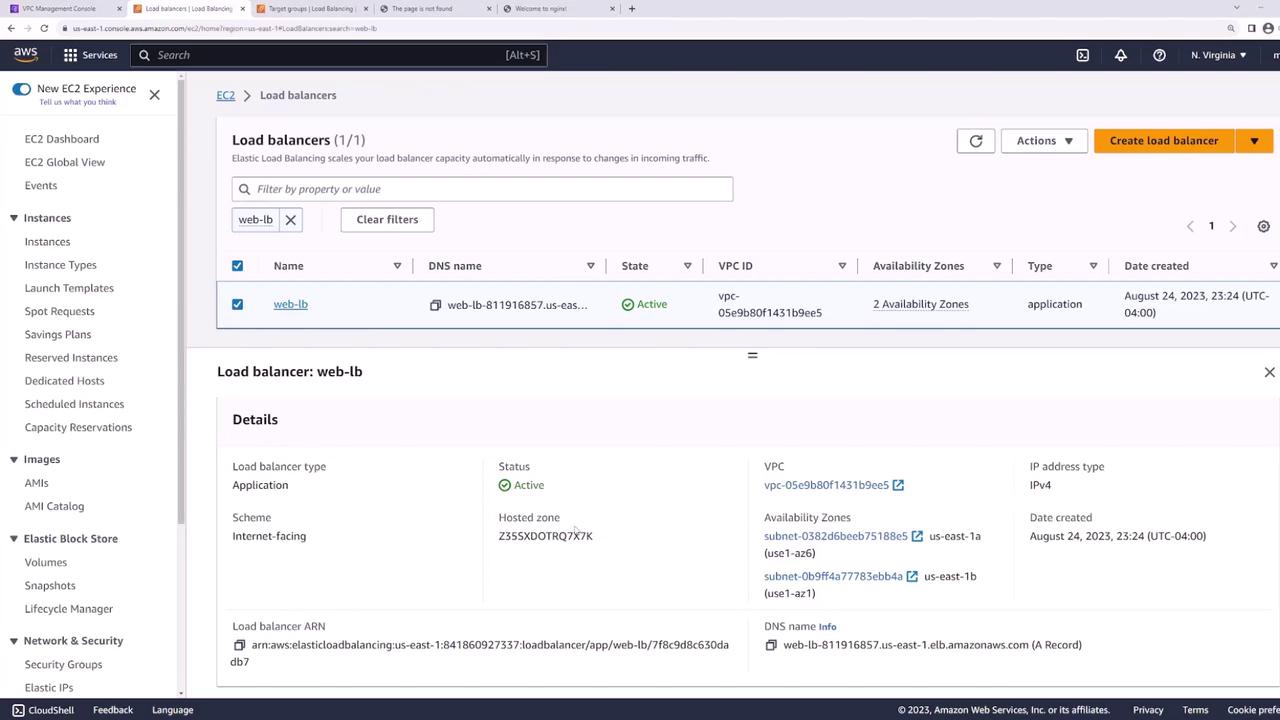The height and width of the screenshot is (720, 1280).
Task: Open Security Groups in the sidebar
Action: click(x=63, y=665)
